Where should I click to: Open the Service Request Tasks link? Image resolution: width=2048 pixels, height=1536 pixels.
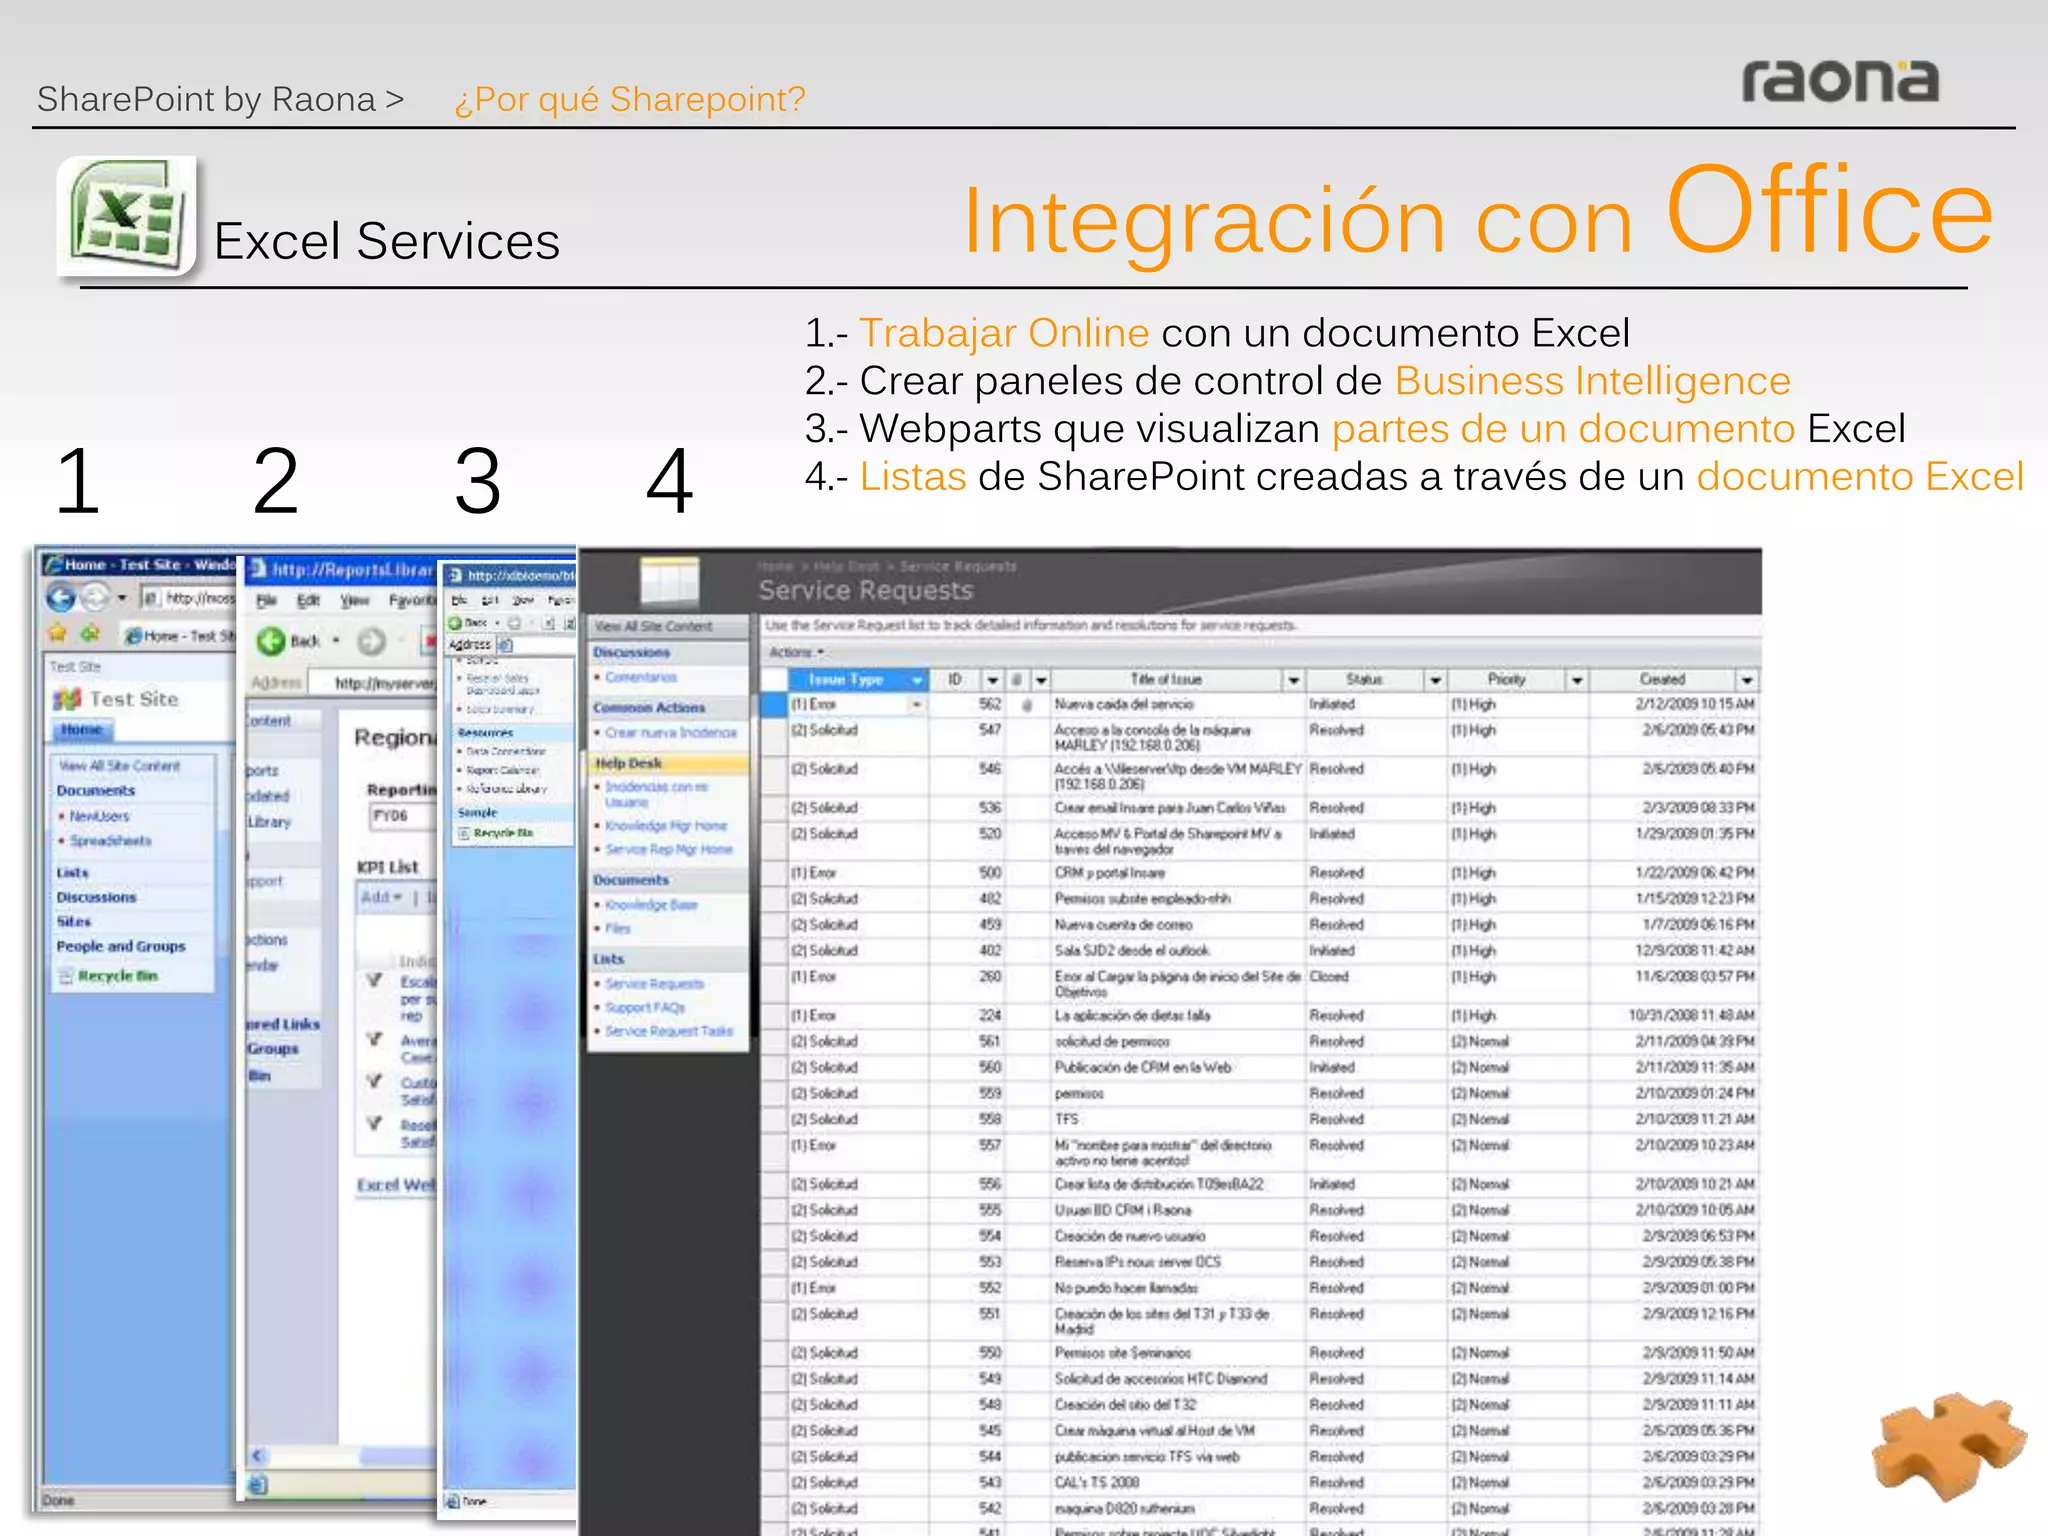(x=669, y=1031)
